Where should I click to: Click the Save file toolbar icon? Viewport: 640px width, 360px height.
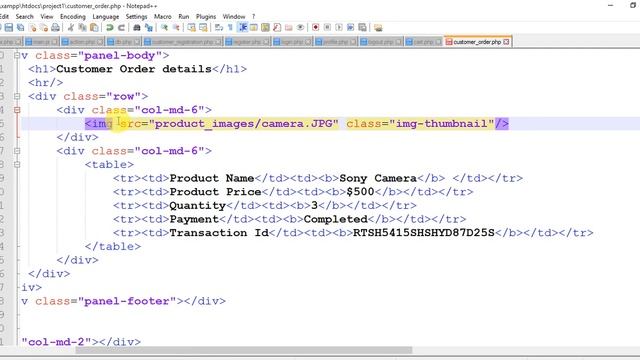pos(9,28)
